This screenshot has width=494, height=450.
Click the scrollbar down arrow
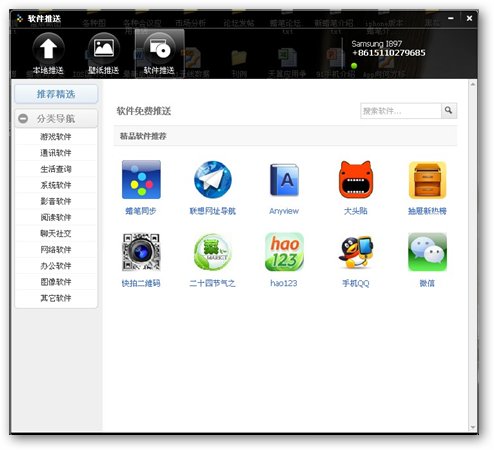point(473,427)
